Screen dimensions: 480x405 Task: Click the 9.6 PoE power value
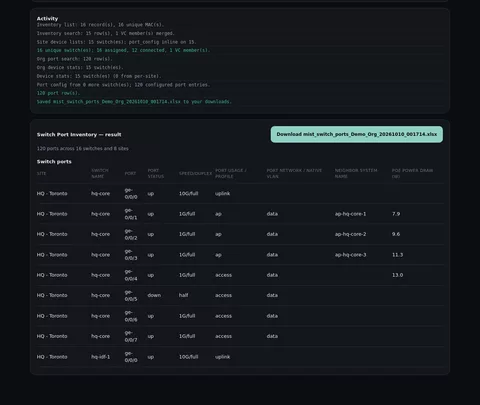pyautogui.click(x=396, y=234)
